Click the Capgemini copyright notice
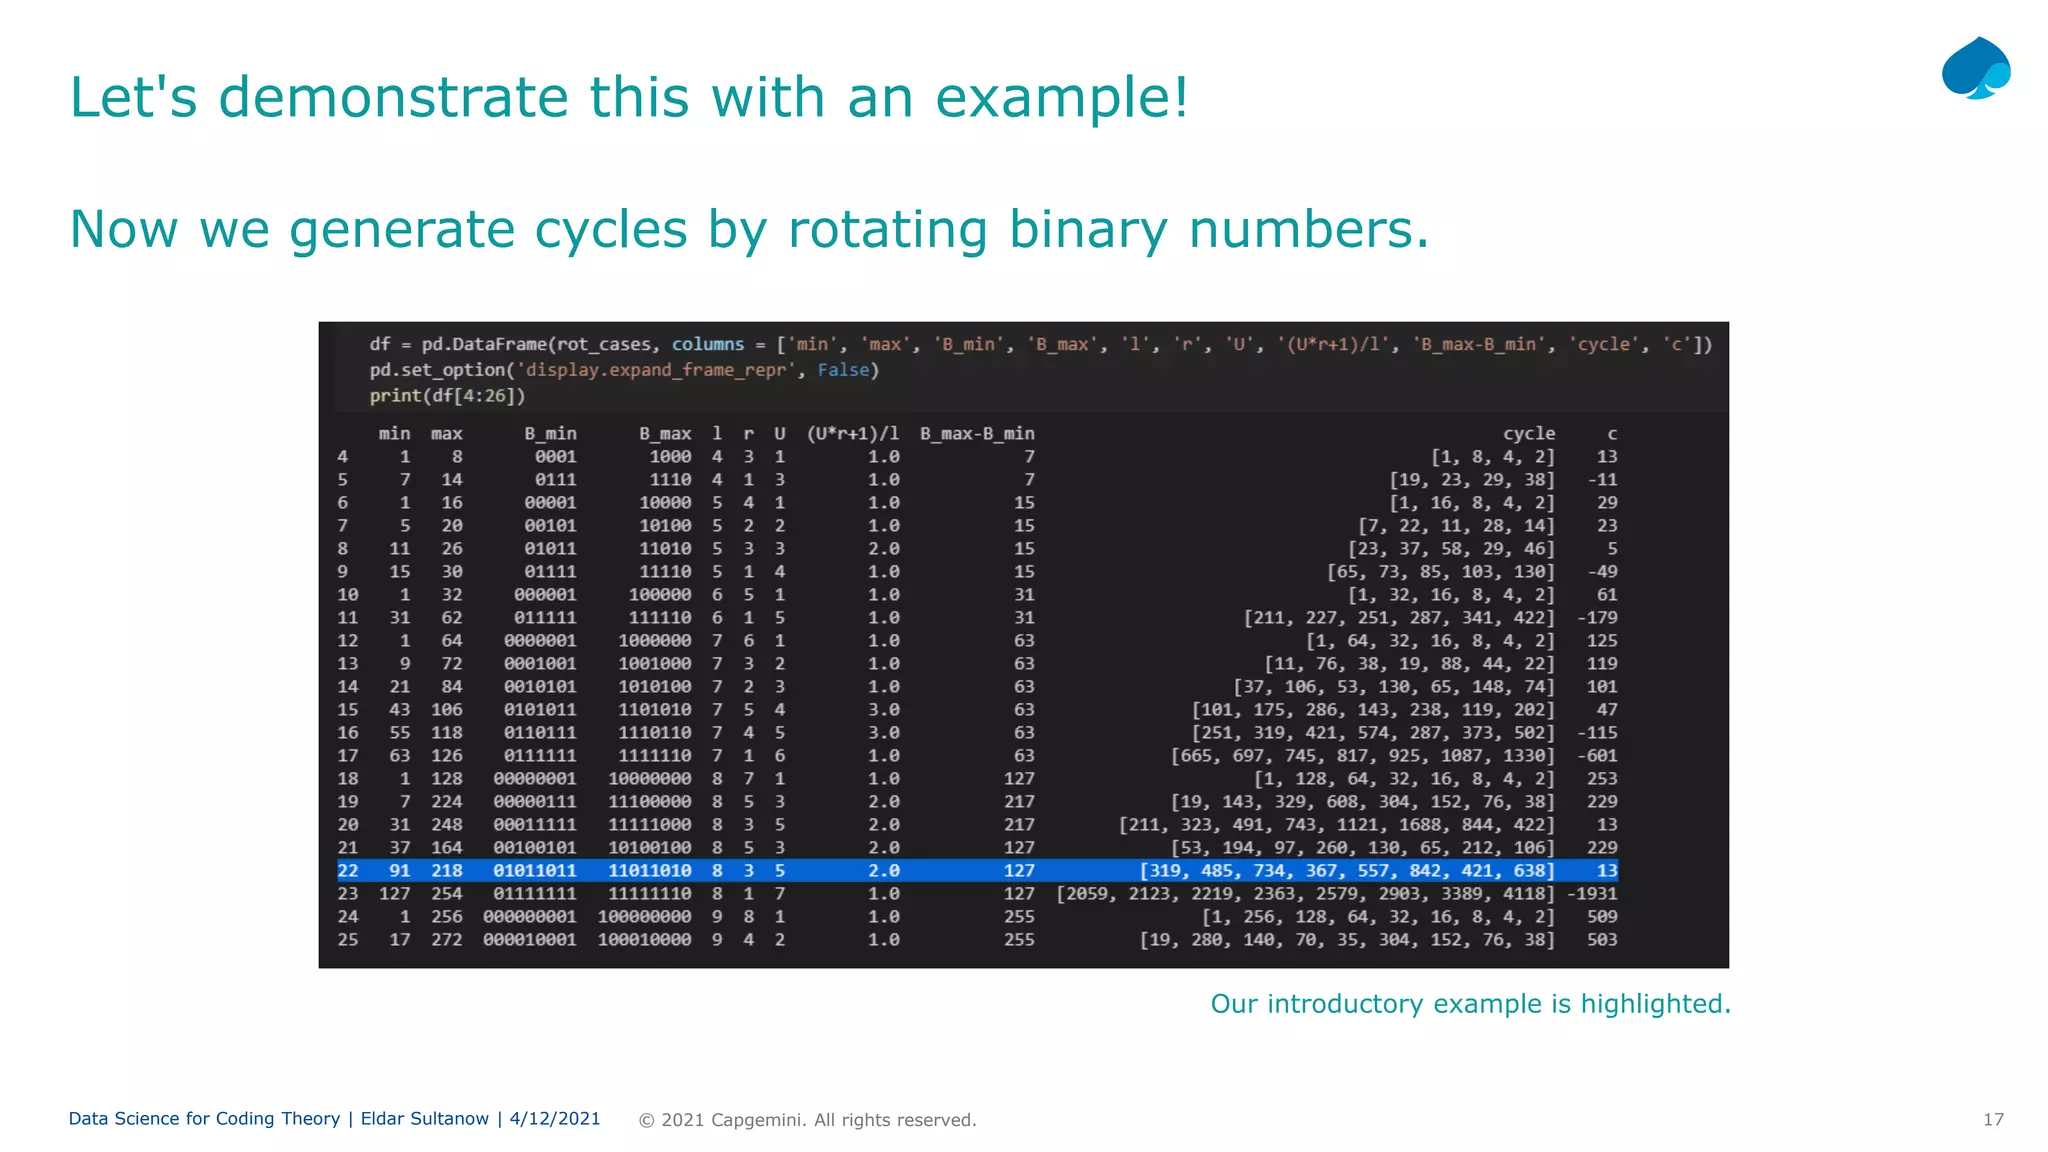 click(807, 1120)
